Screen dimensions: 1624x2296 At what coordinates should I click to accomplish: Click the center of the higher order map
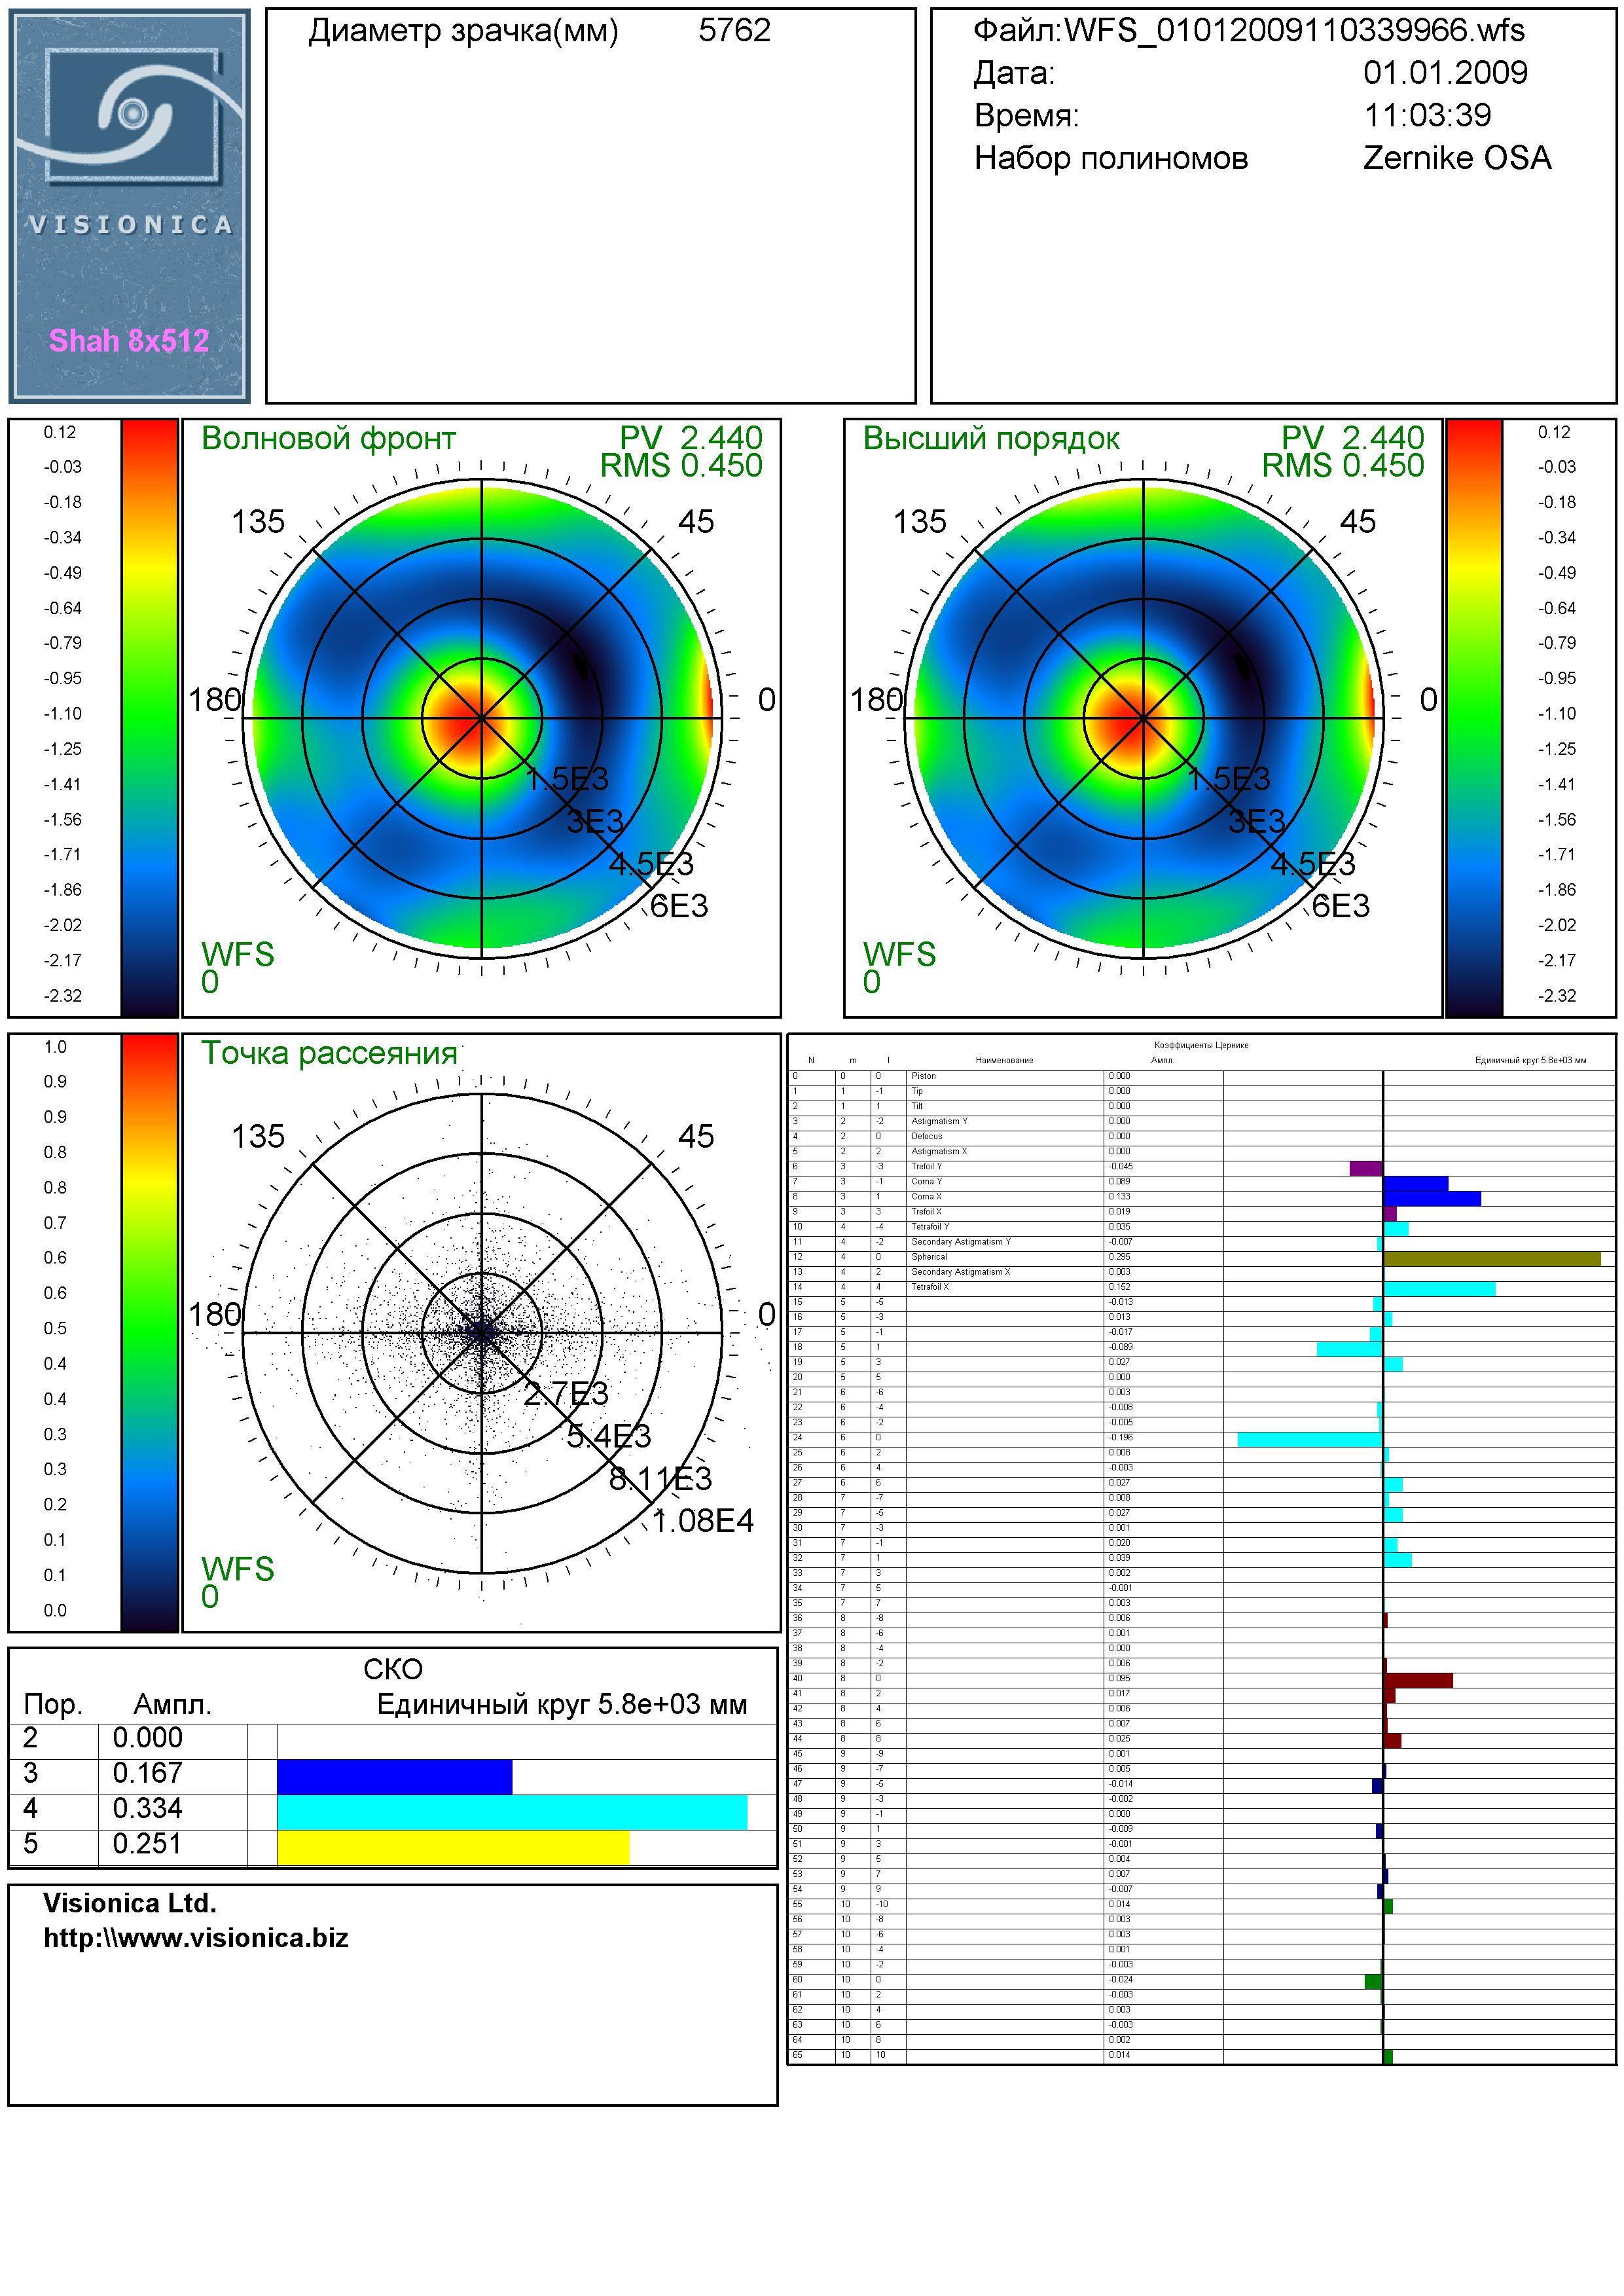(x=1144, y=718)
